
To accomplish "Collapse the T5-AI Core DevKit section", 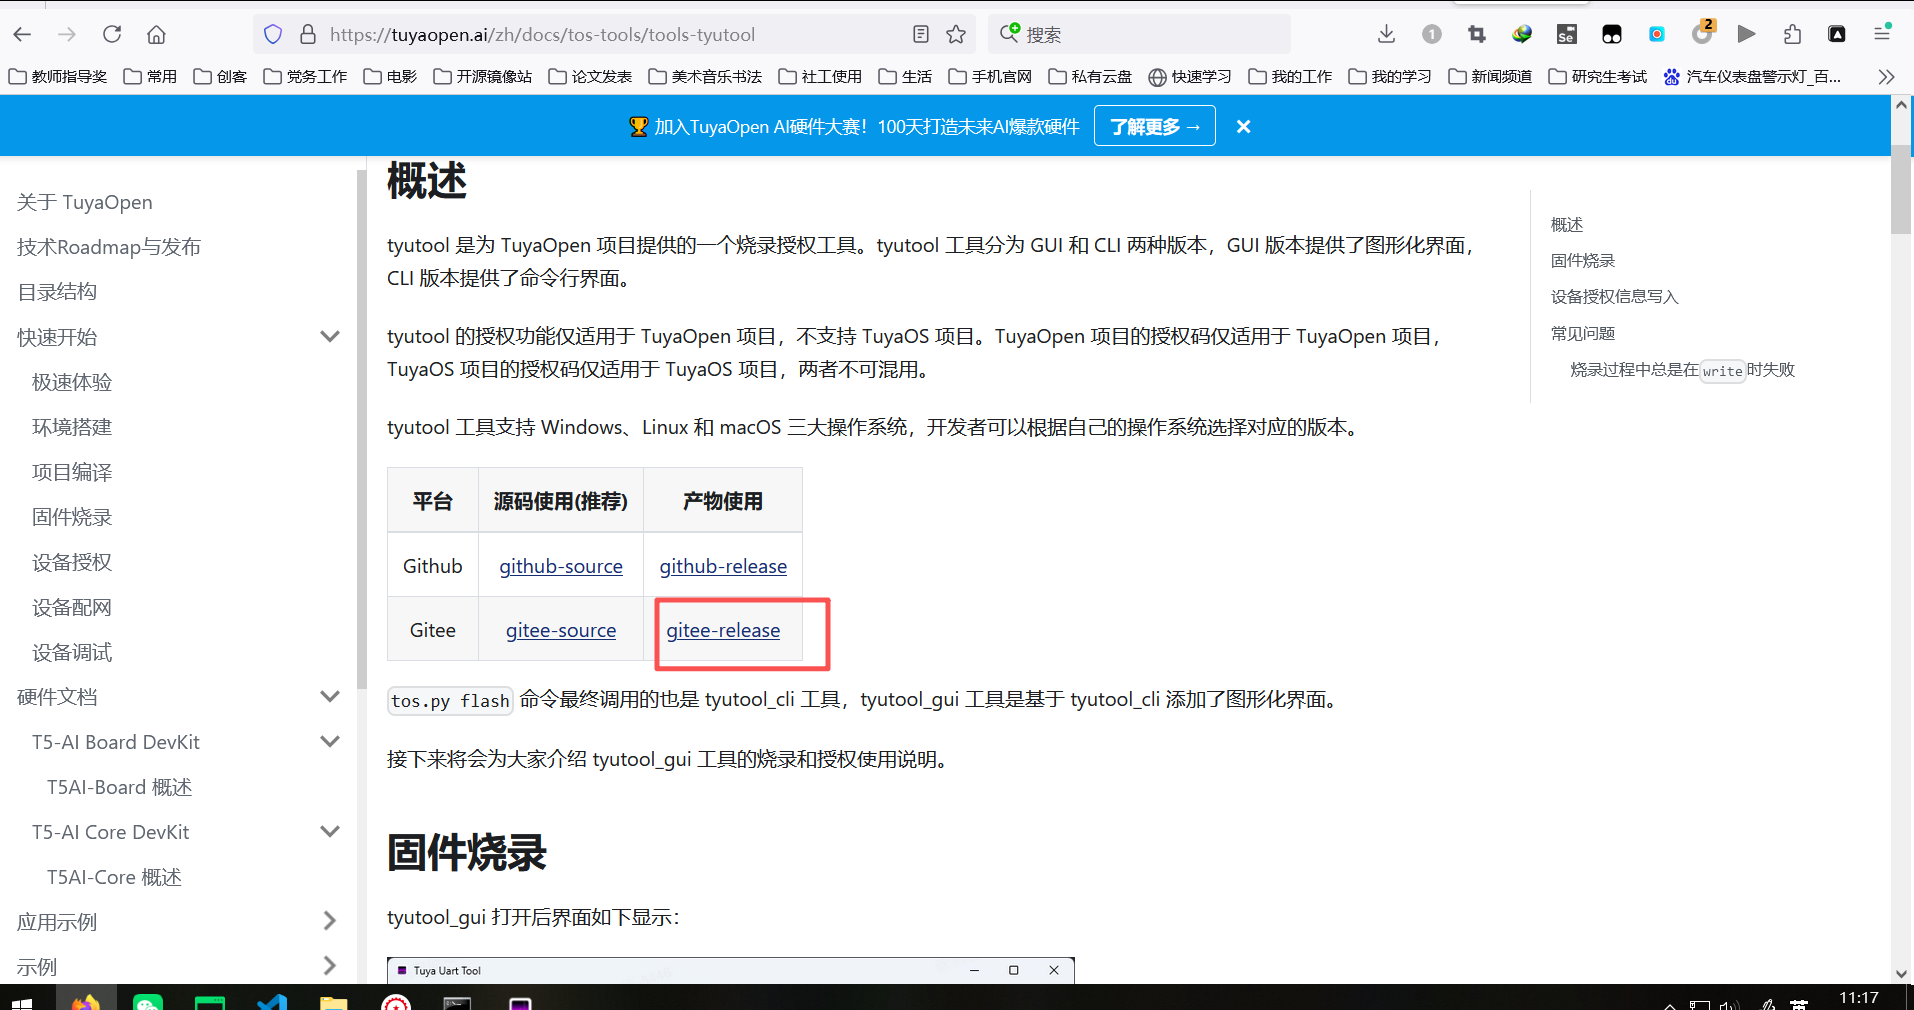I will pyautogui.click(x=330, y=832).
